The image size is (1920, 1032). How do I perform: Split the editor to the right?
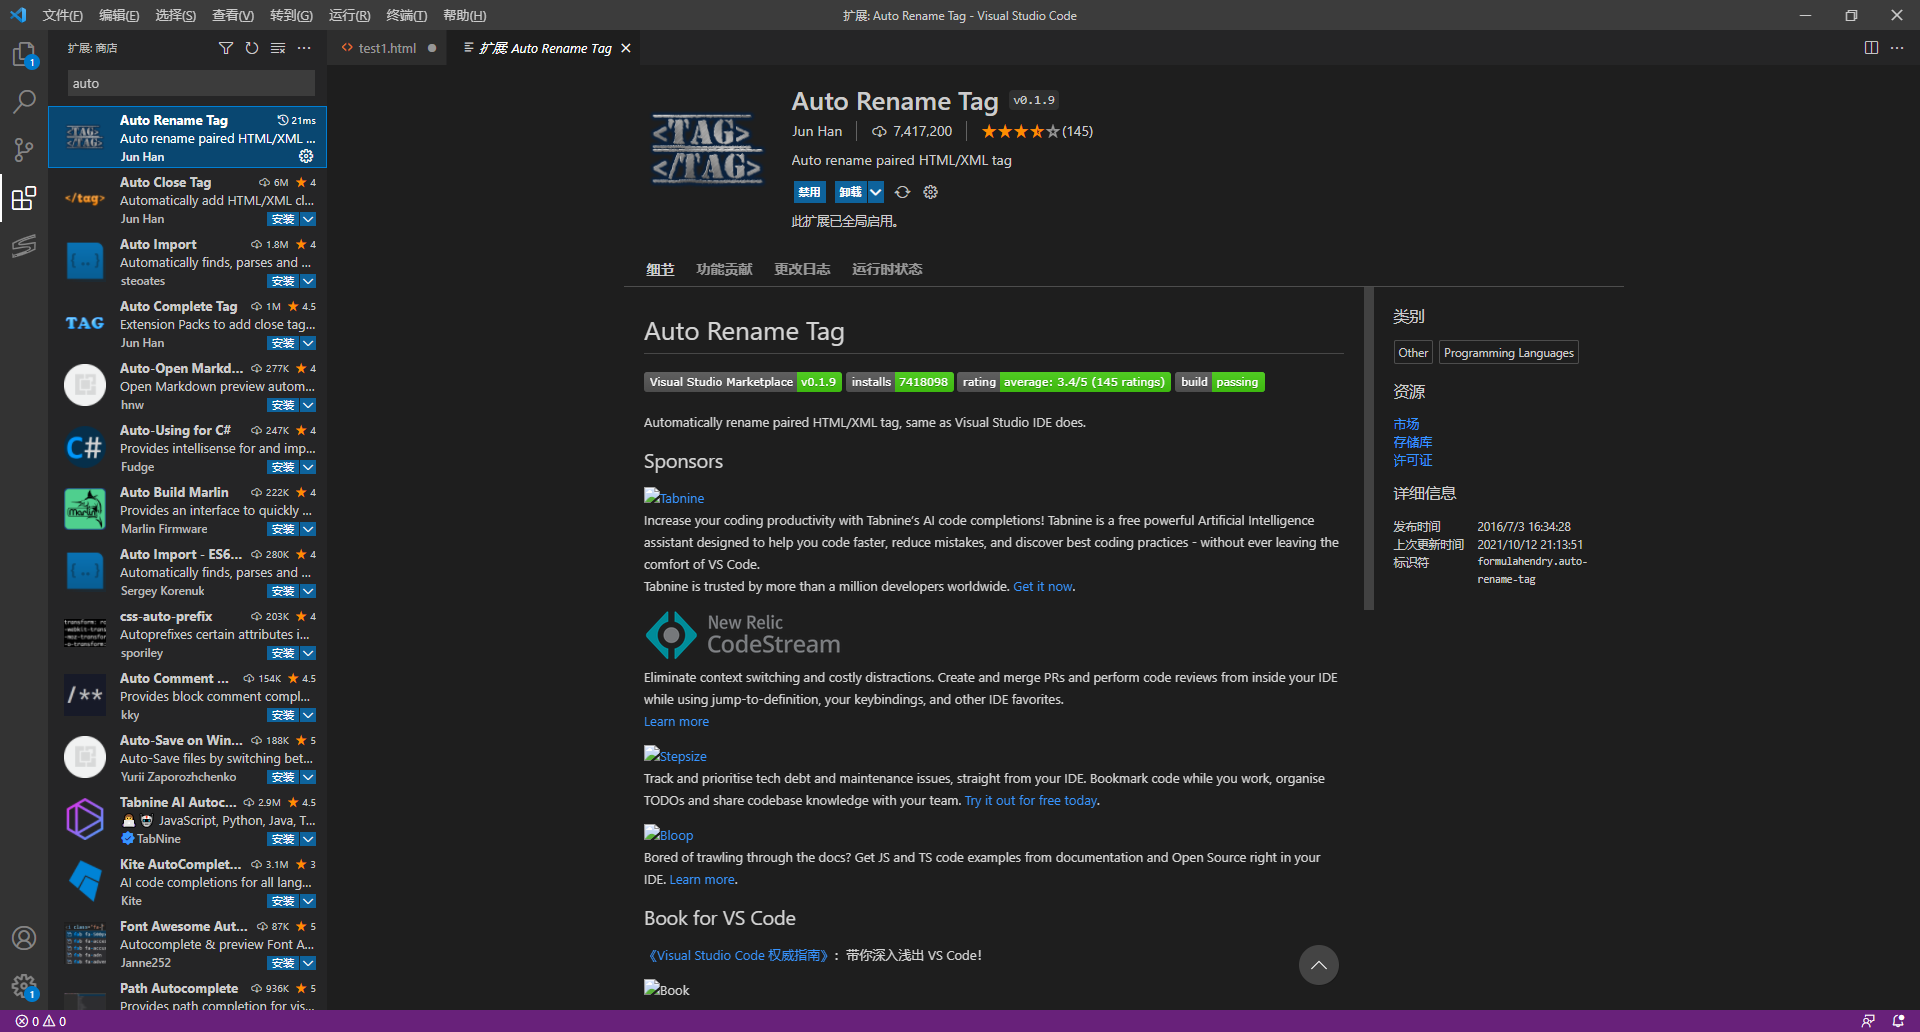click(x=1871, y=48)
